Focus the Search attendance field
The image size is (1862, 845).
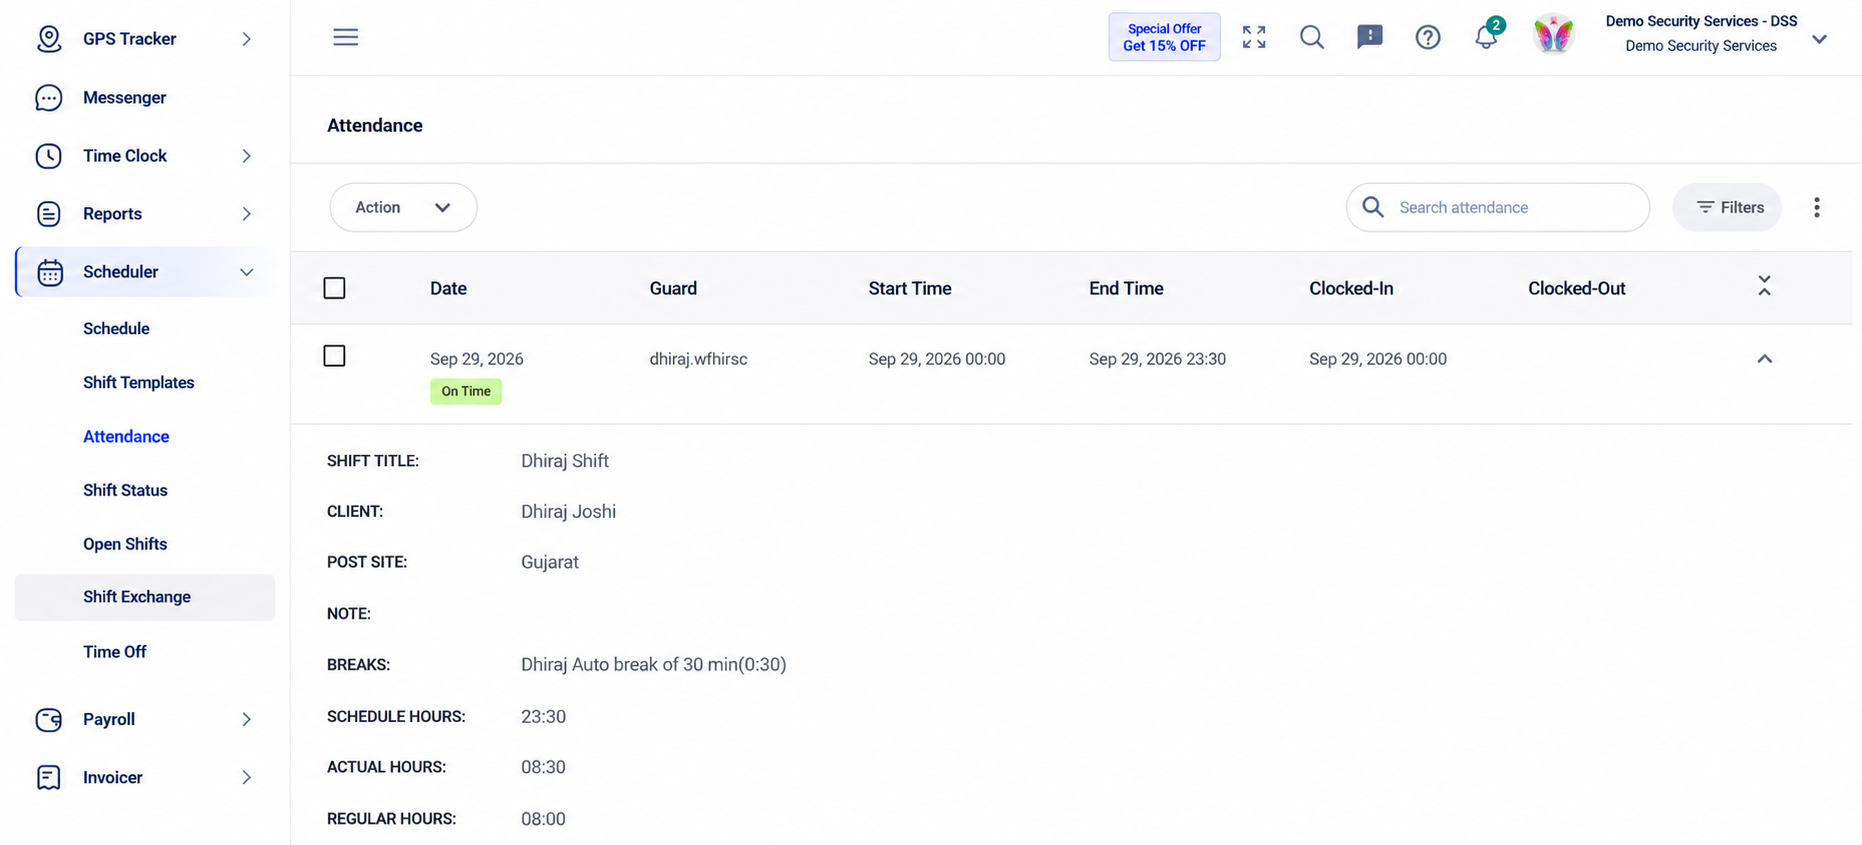(1498, 208)
